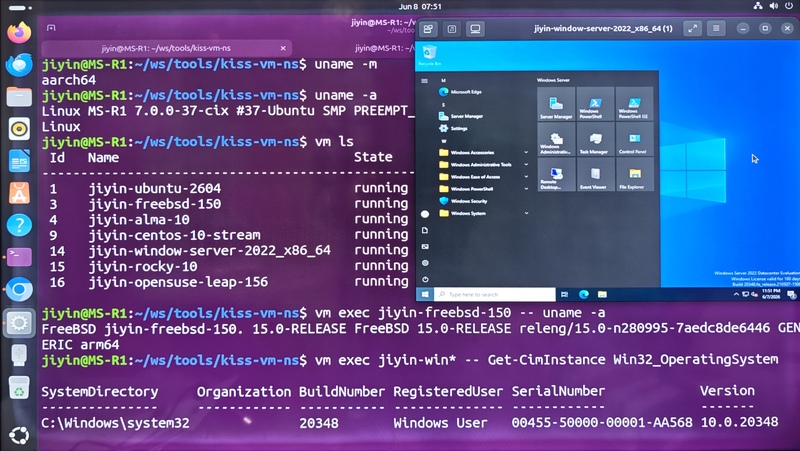Open Rhythmbox music player in dock
This screenshot has width=800, height=451.
19,129
